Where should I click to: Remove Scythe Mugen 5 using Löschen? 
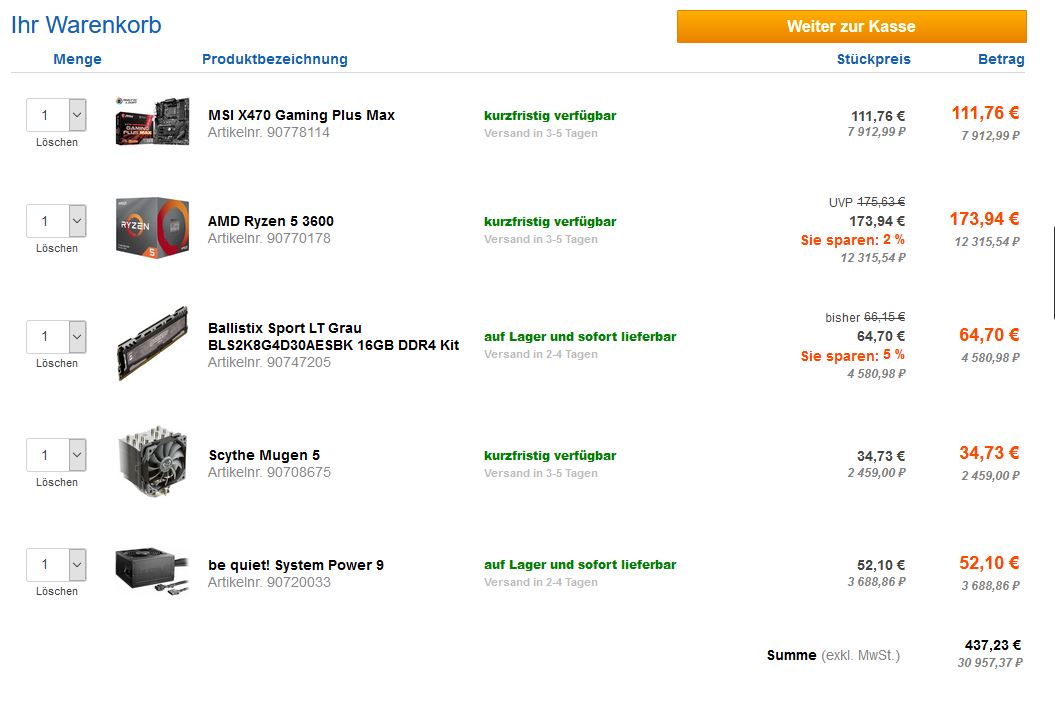pyautogui.click(x=57, y=482)
